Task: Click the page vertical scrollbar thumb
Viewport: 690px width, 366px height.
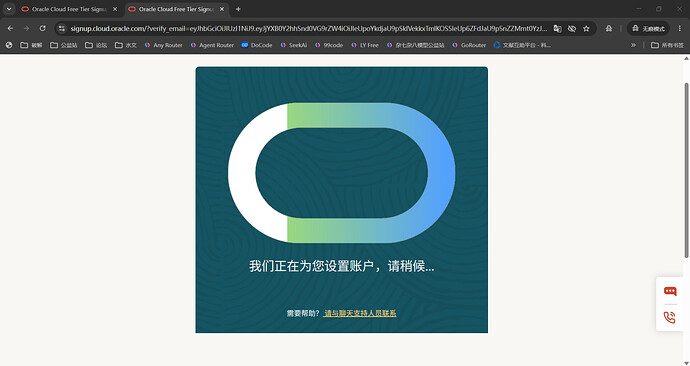Action: 686,170
